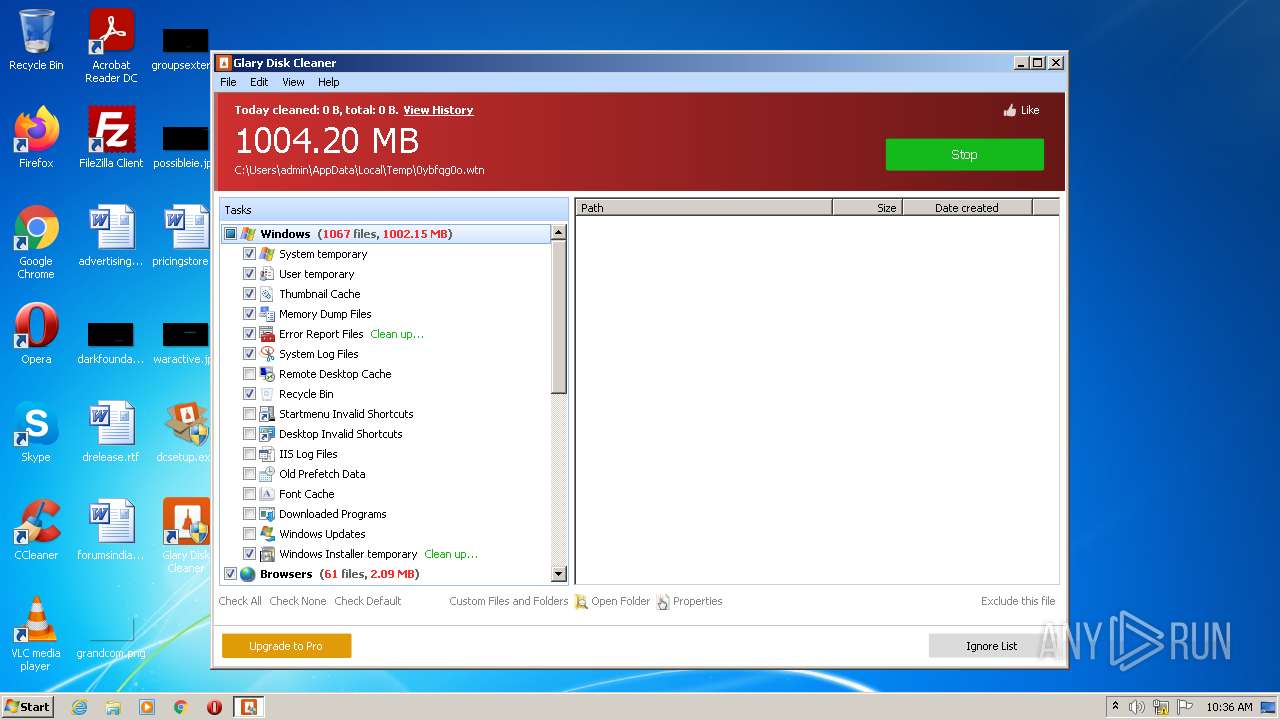Screen dimensions: 1280x720
Task: Click the Check All link
Action: (x=240, y=601)
